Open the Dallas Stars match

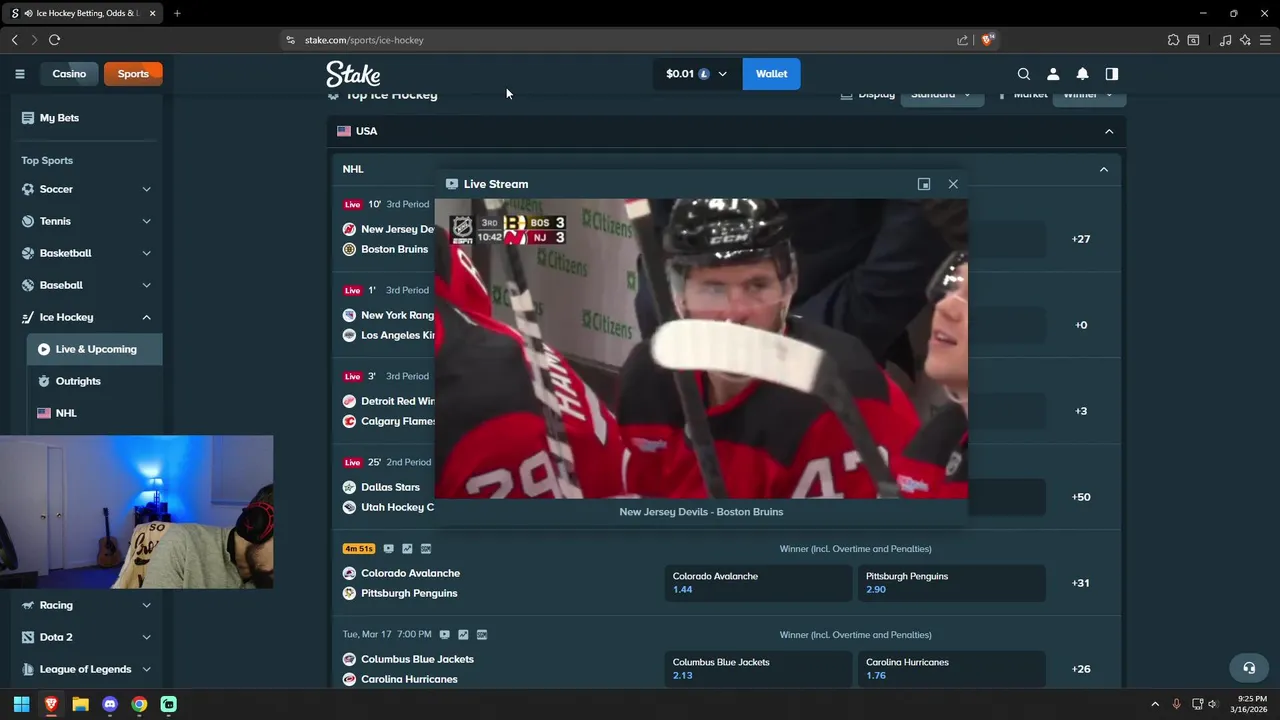coord(390,487)
